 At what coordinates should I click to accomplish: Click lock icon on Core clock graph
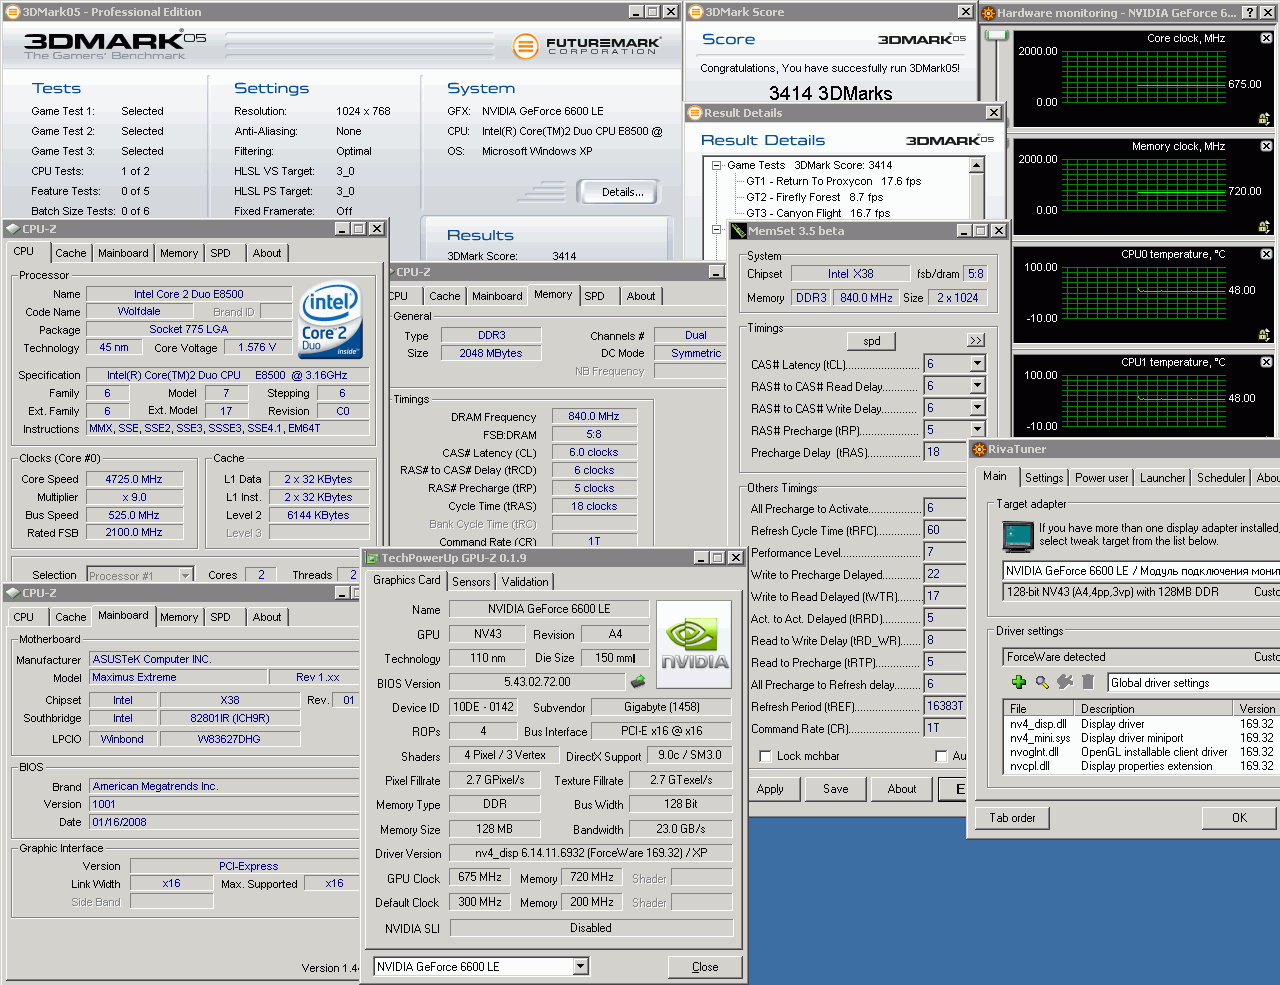[x=1264, y=118]
